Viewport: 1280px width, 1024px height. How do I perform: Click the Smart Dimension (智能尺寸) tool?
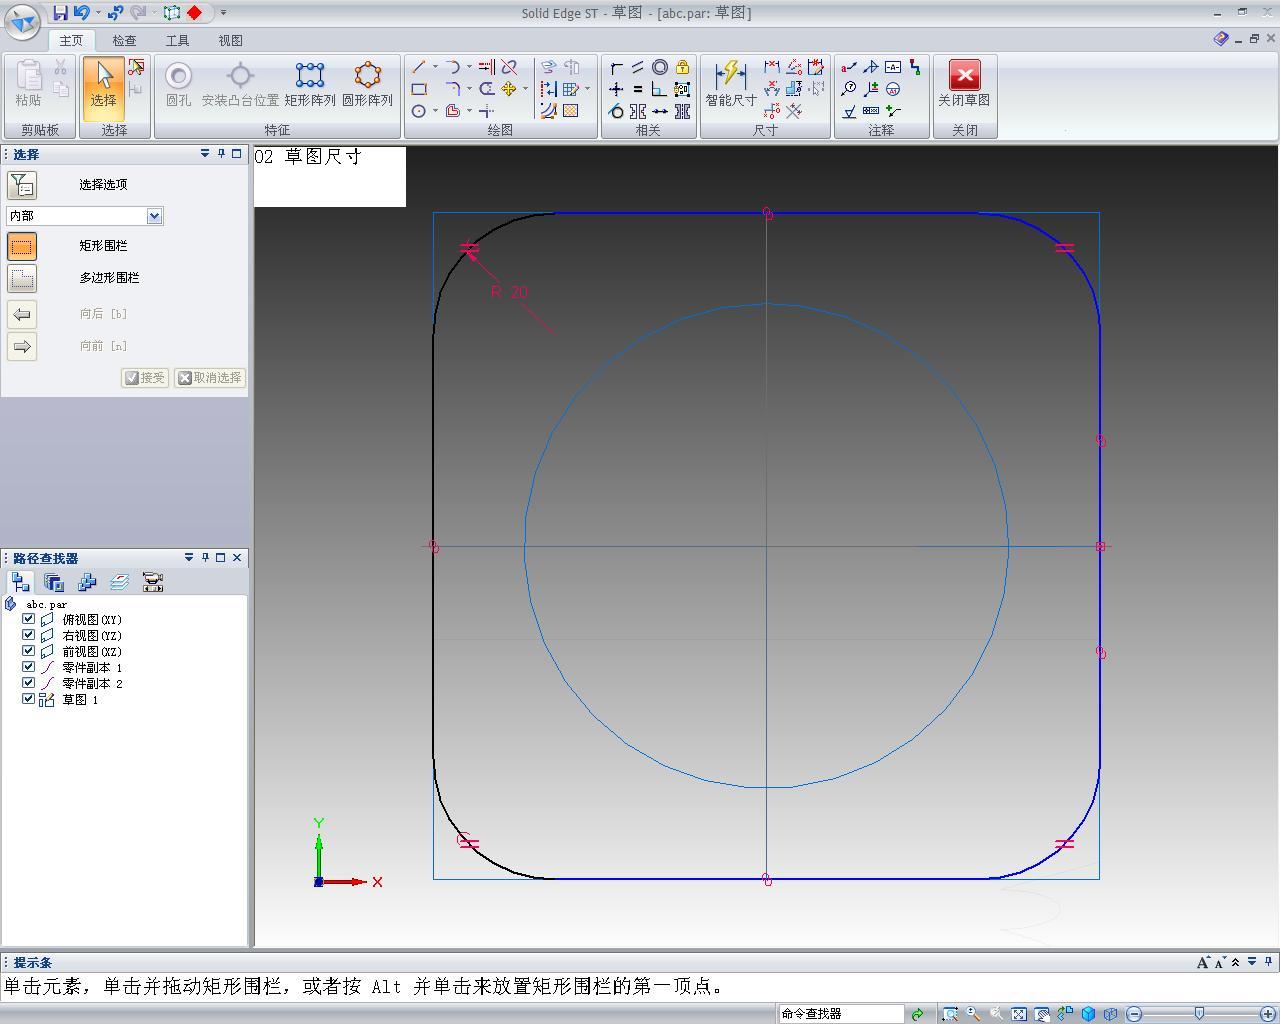[731, 83]
